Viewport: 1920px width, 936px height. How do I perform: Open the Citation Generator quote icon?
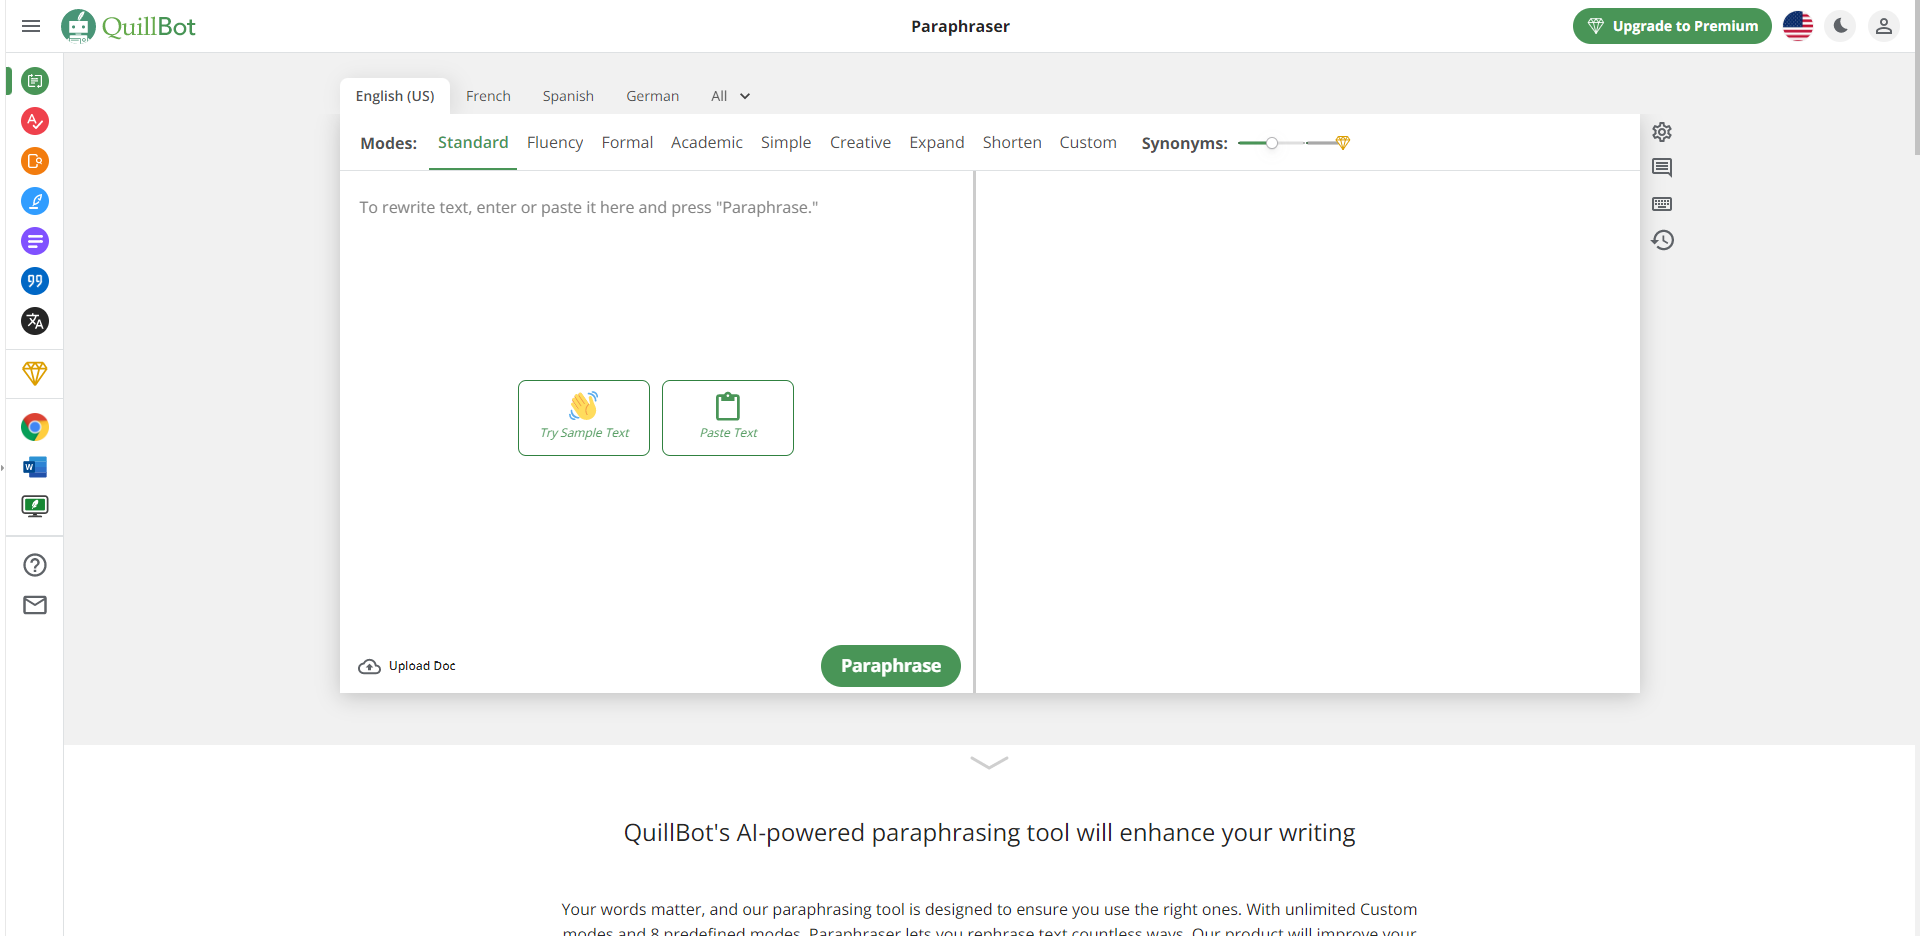35,281
